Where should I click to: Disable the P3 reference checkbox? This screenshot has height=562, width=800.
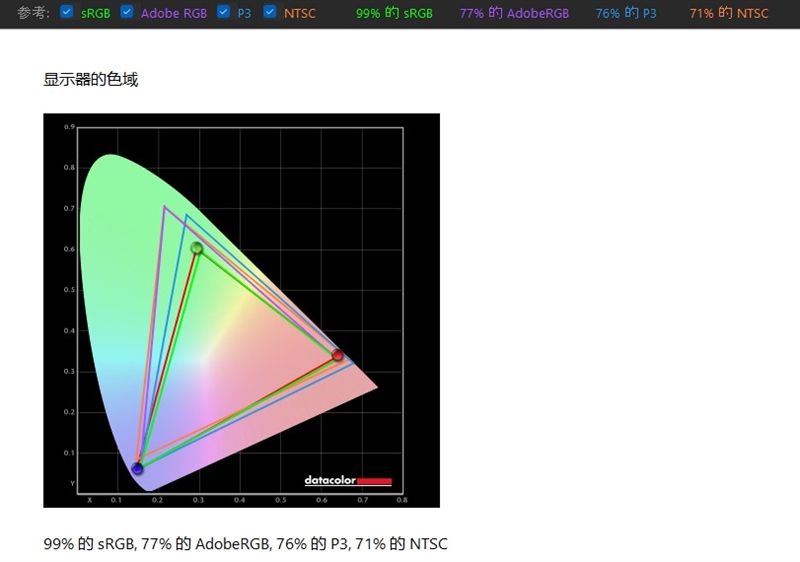223,12
